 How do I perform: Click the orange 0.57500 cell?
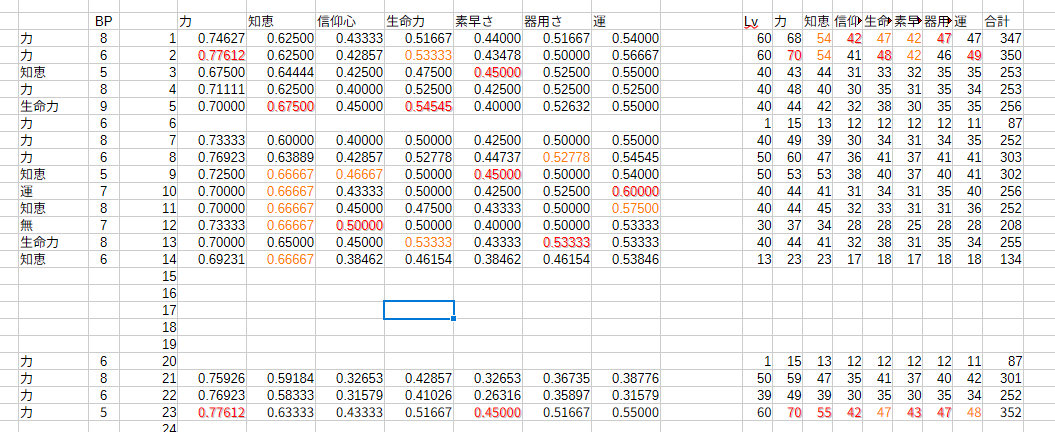coord(626,209)
